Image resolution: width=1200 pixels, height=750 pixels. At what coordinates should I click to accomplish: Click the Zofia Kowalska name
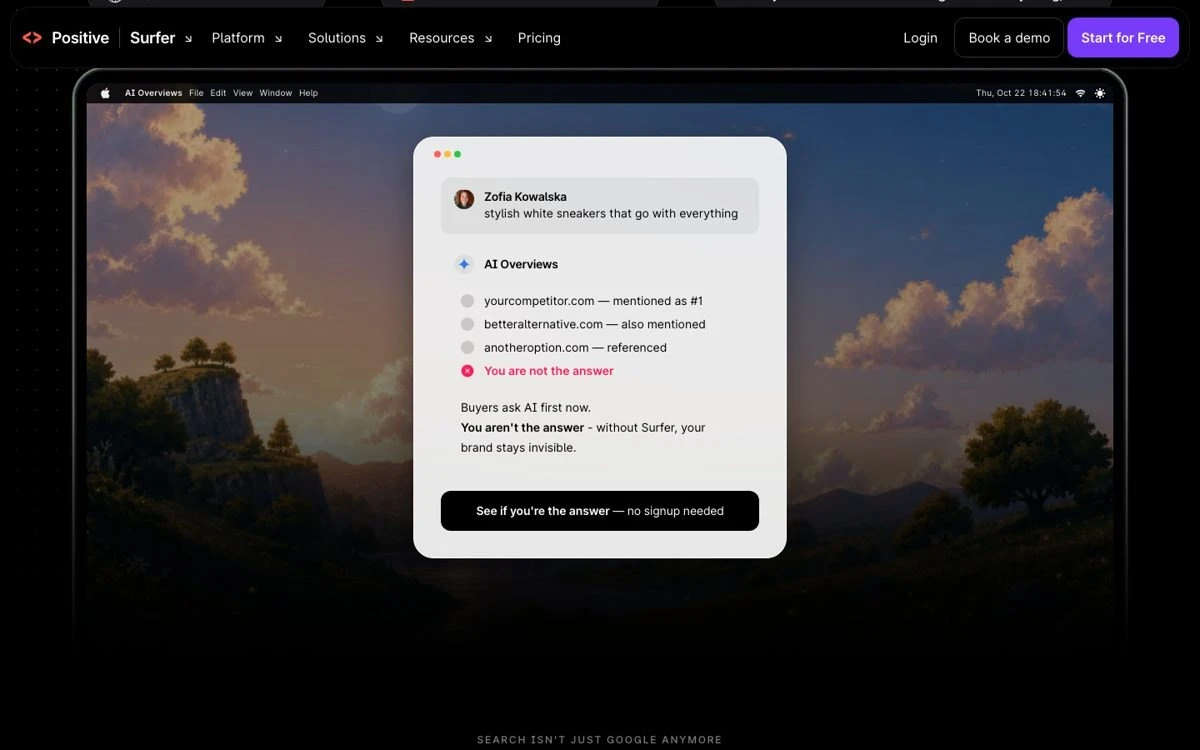tap(525, 197)
